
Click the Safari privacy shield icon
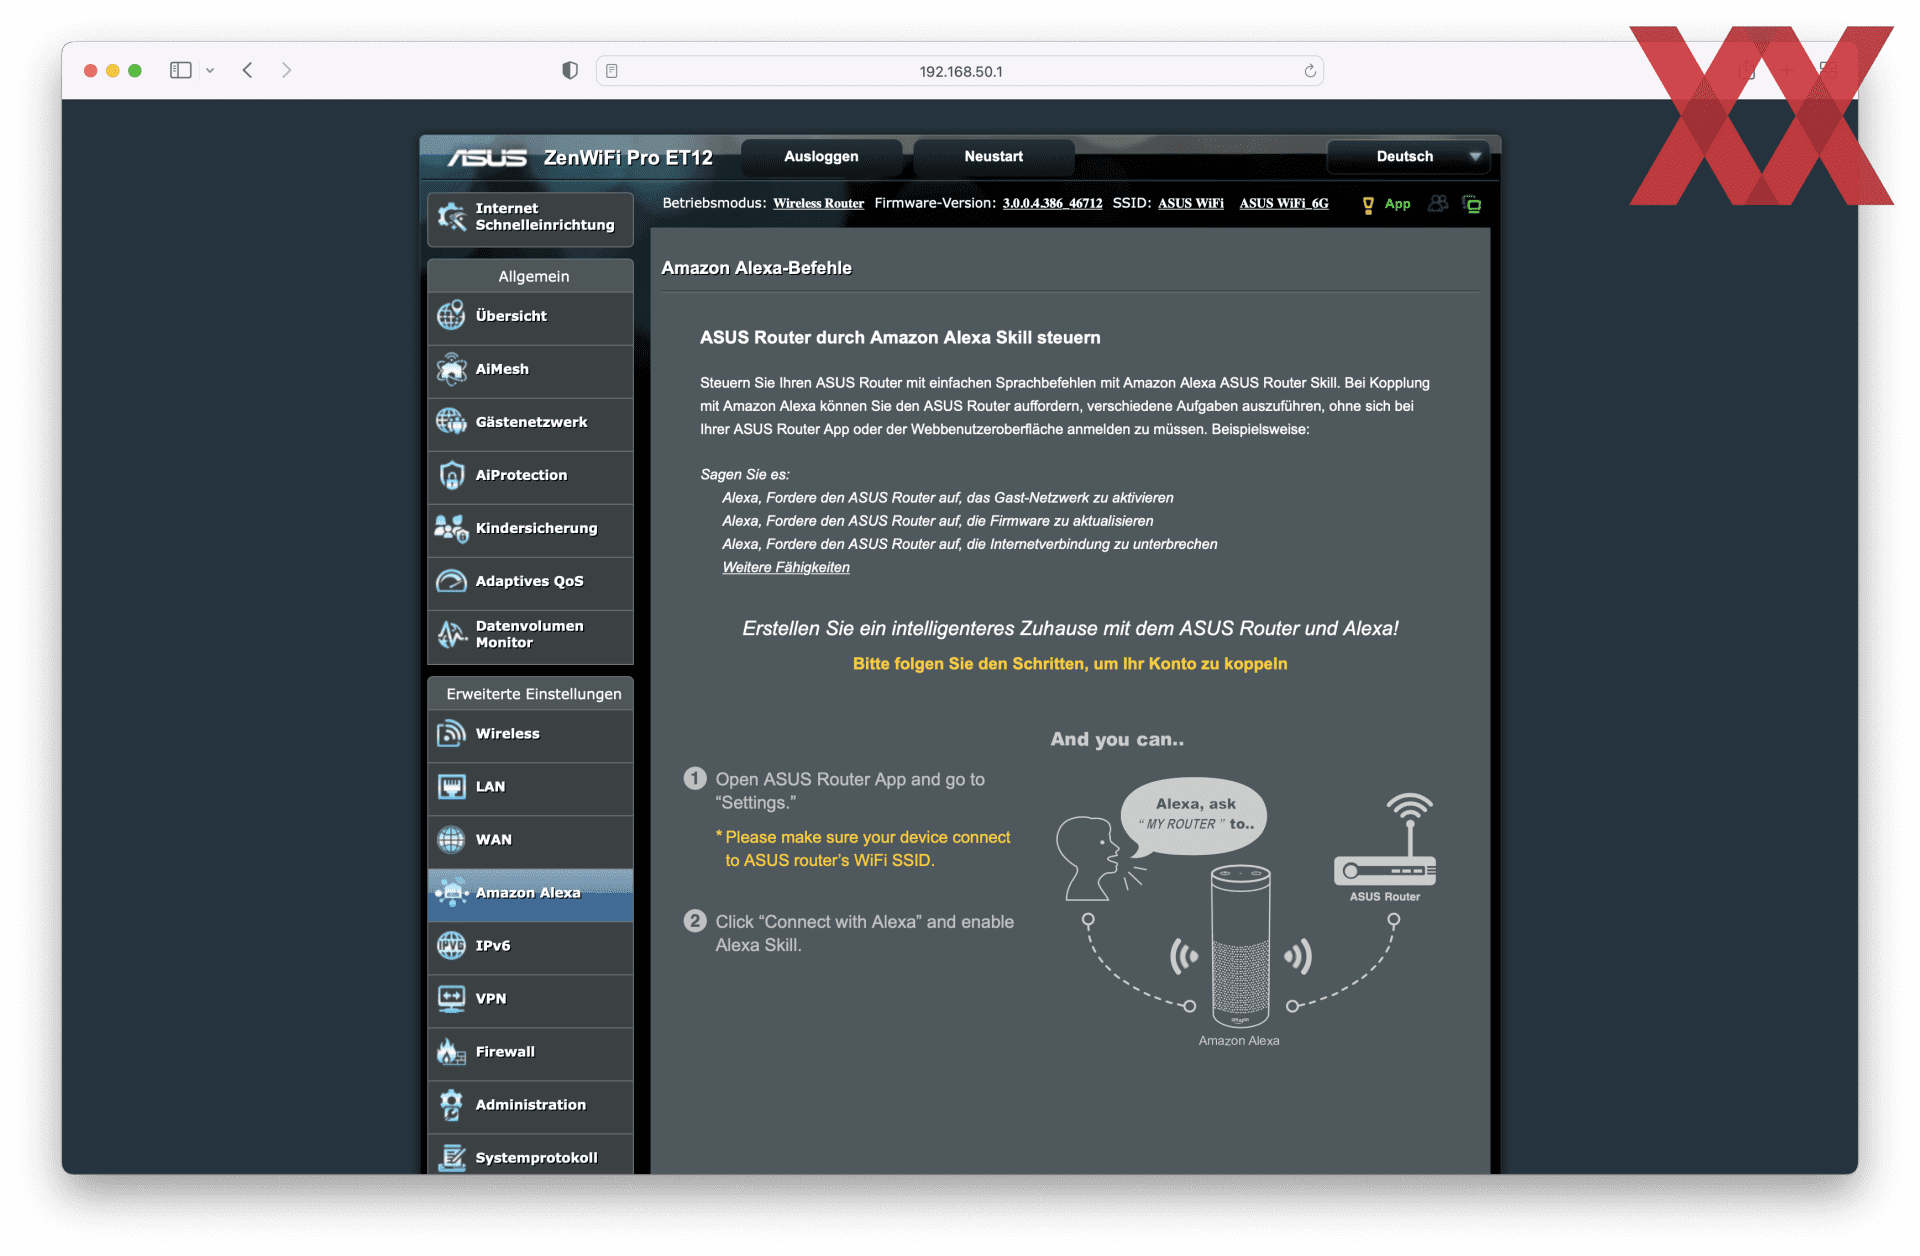(570, 71)
